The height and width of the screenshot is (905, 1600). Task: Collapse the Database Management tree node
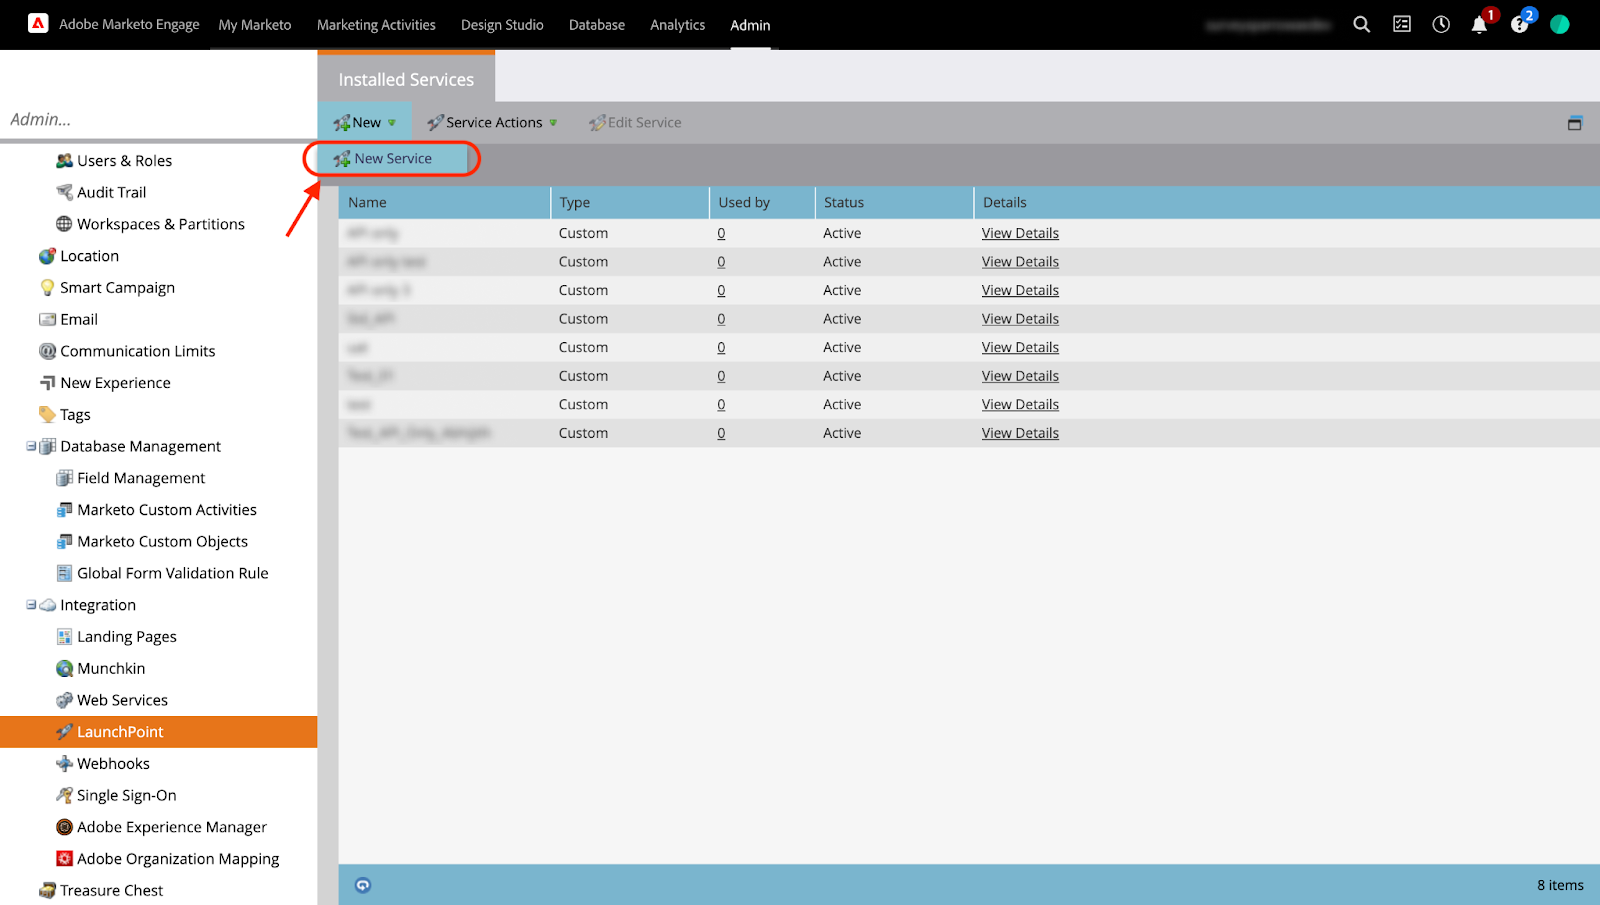(31, 446)
